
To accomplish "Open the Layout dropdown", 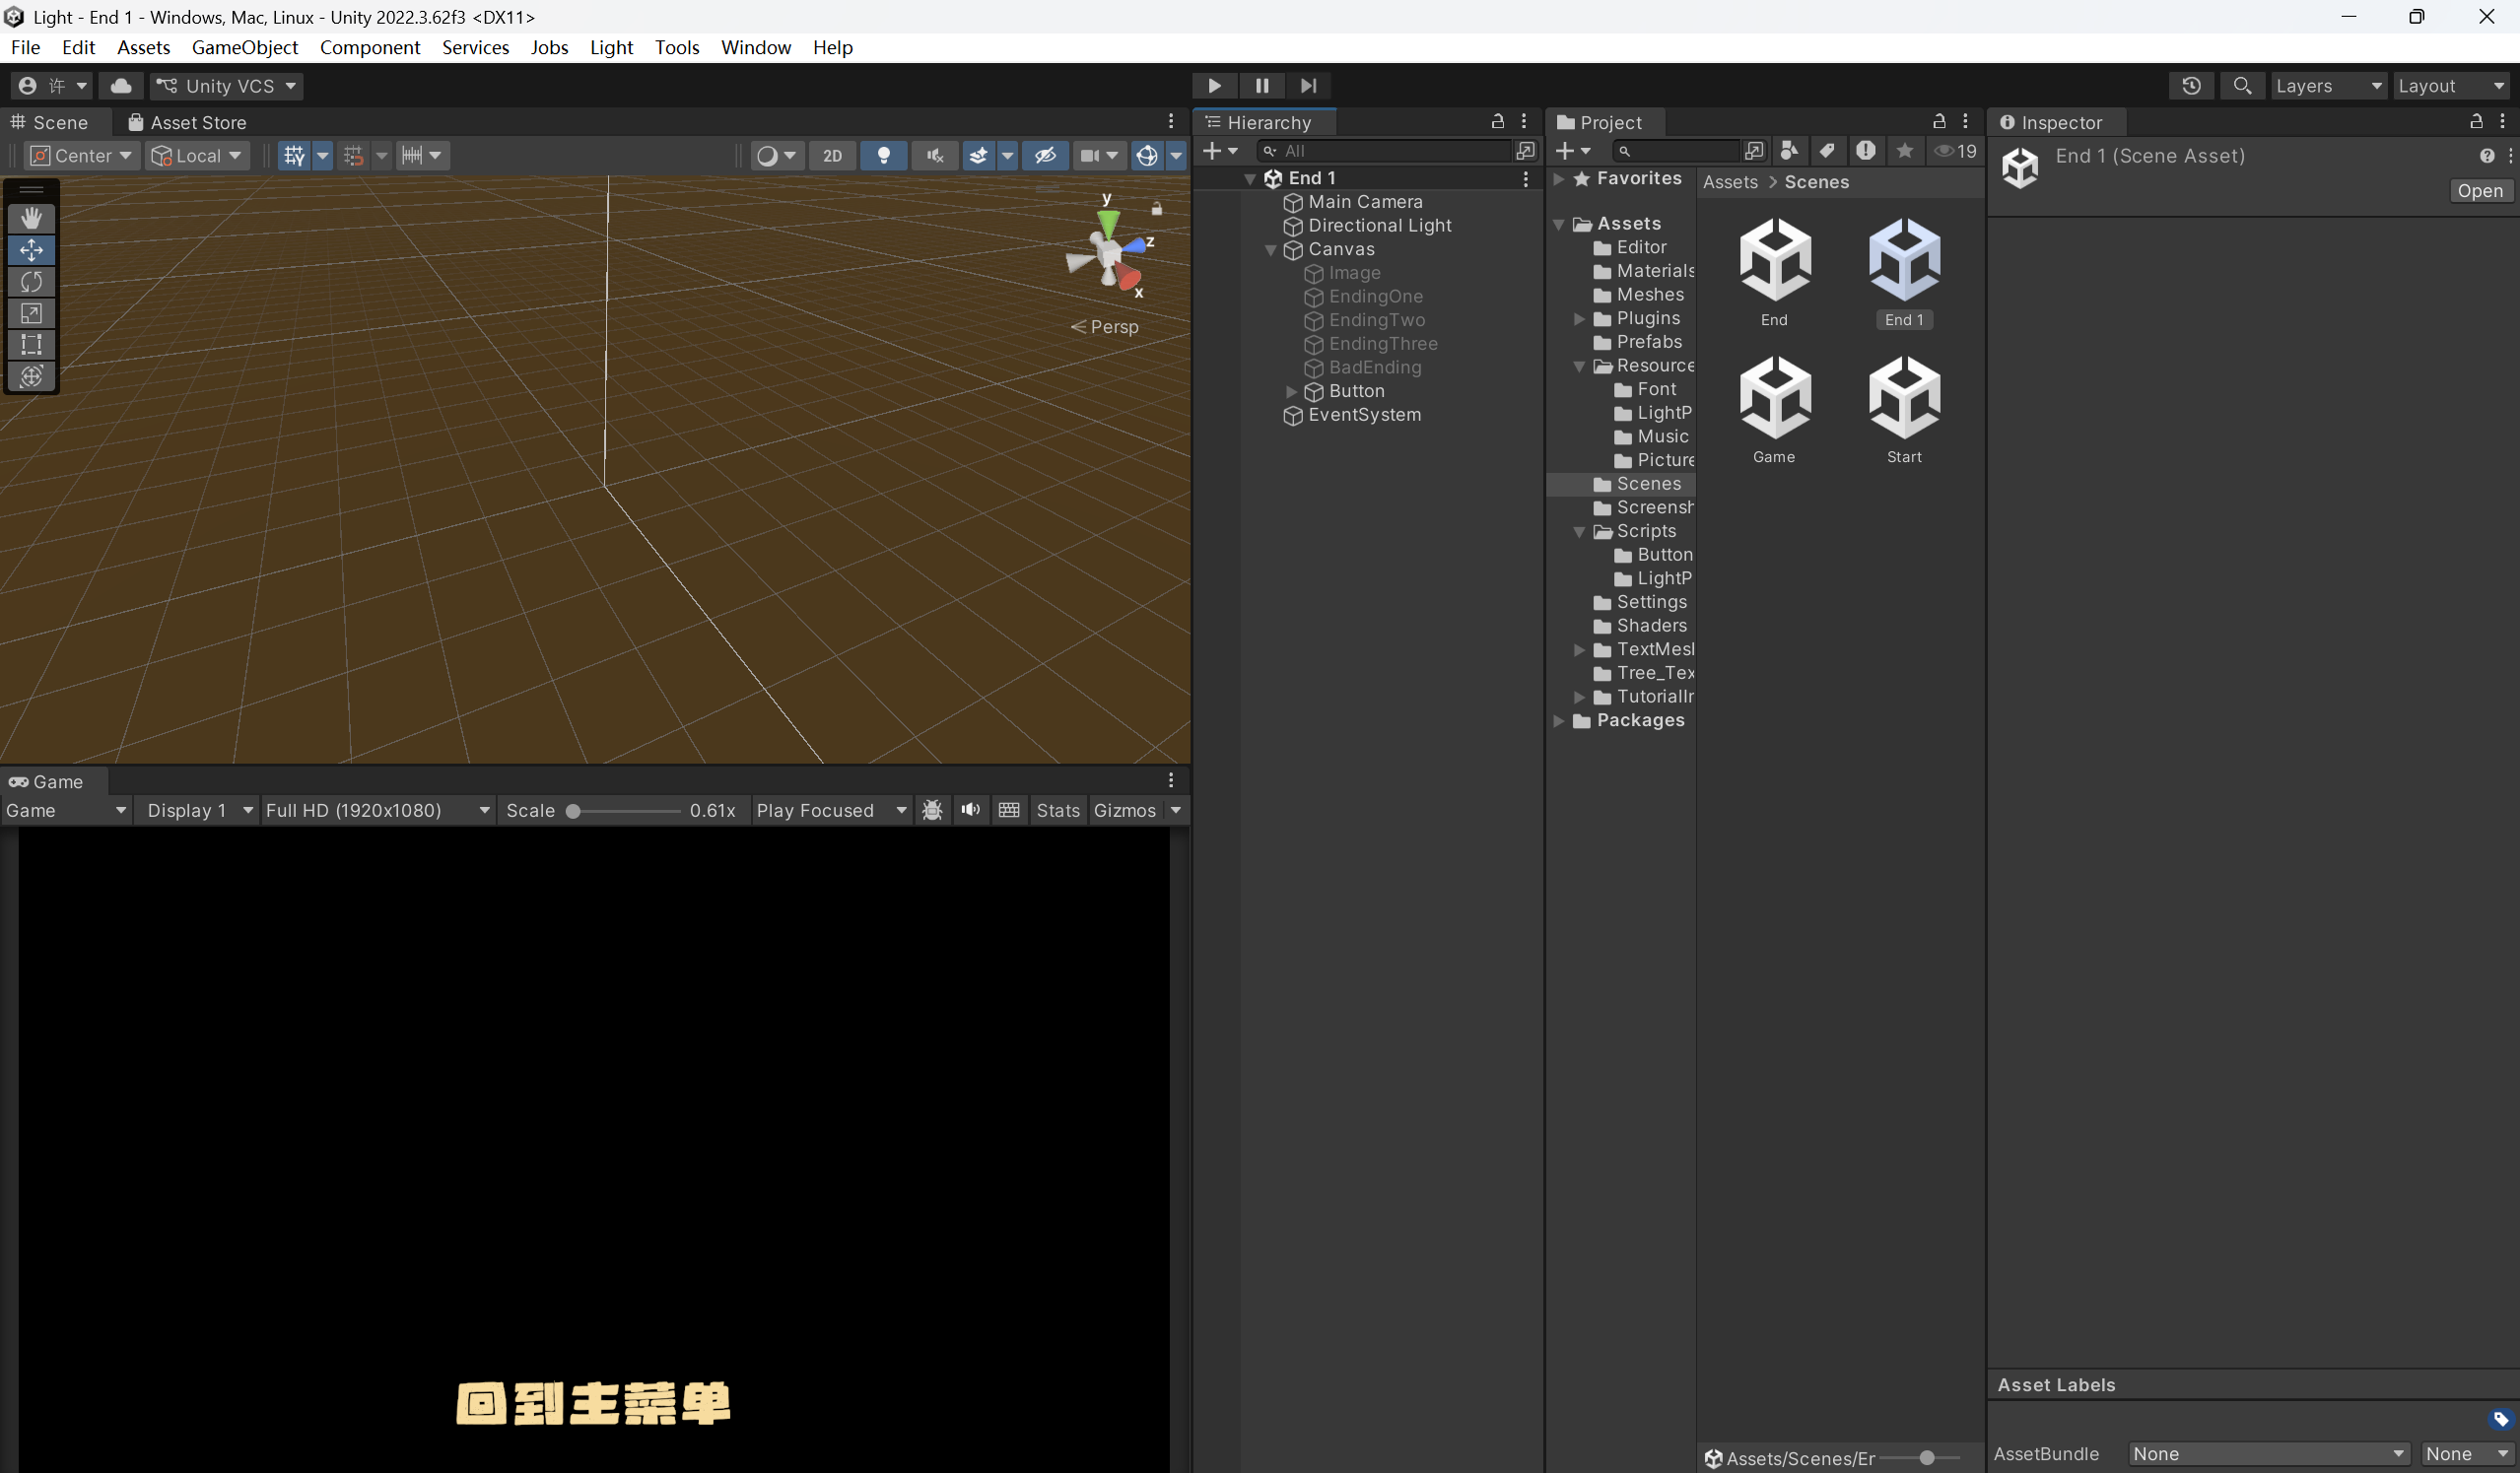I will click(x=2451, y=86).
